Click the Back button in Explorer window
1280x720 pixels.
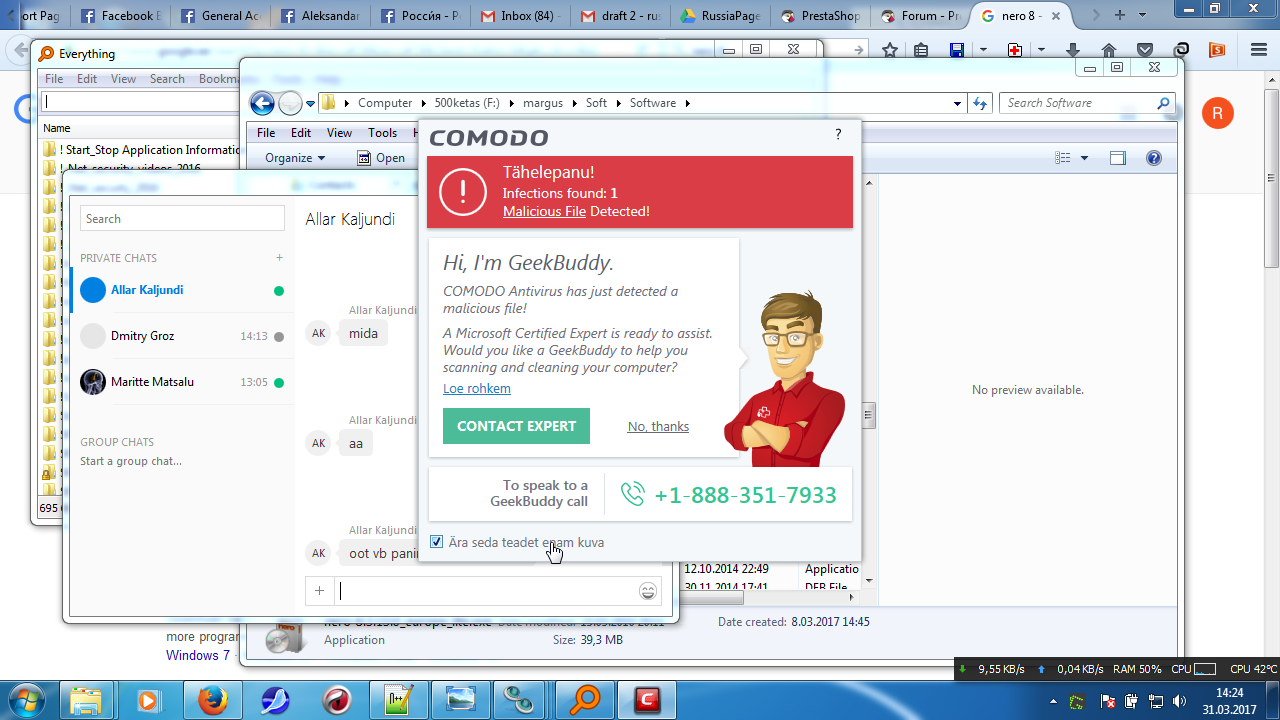[262, 103]
